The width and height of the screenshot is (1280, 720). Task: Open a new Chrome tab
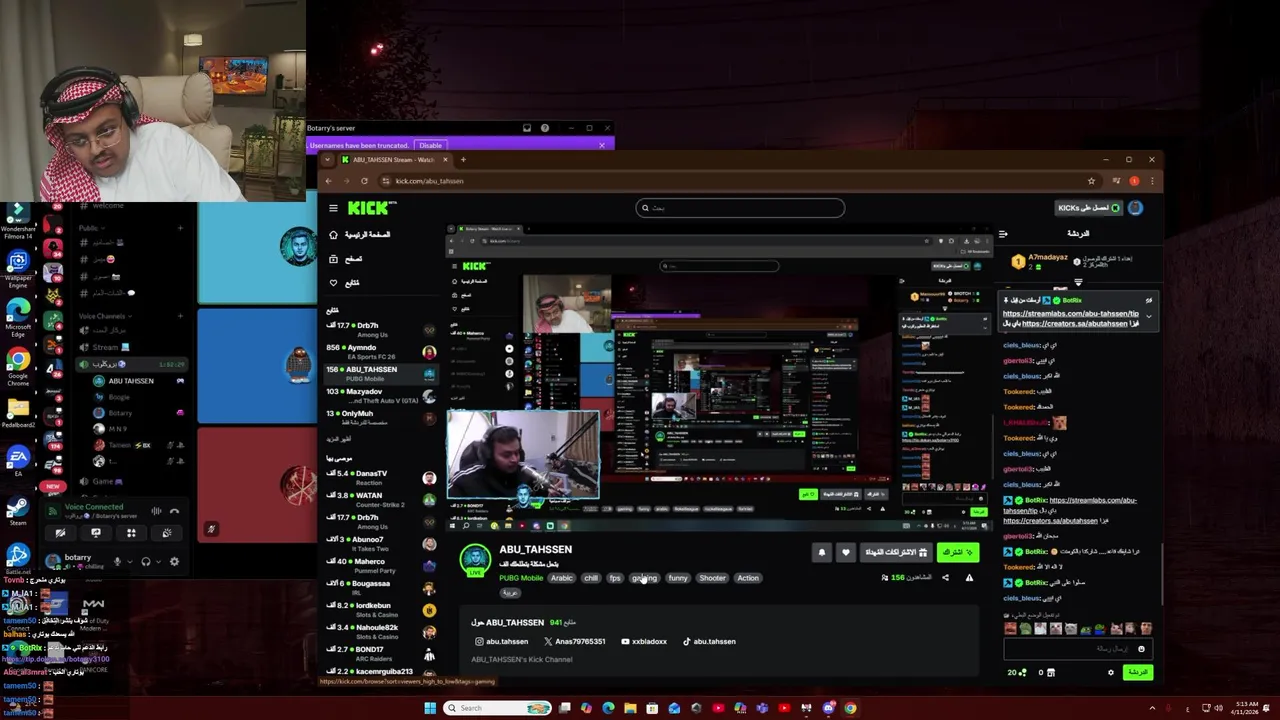point(463,160)
